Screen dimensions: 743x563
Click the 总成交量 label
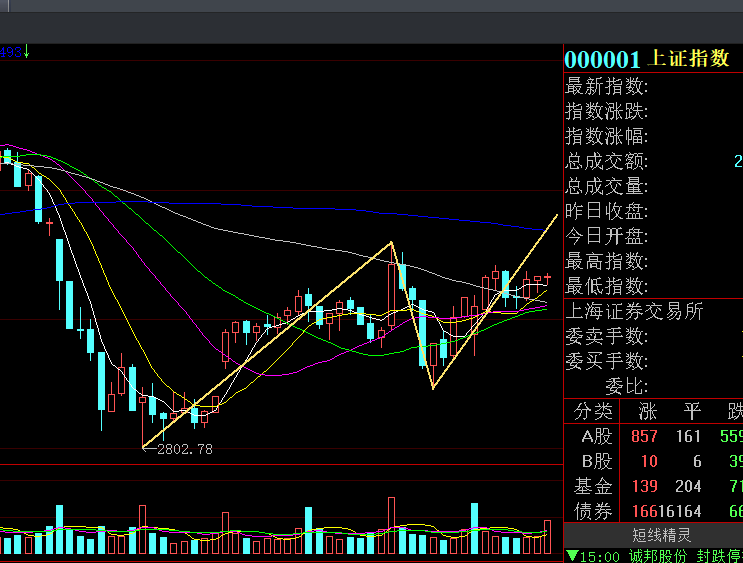point(606,186)
